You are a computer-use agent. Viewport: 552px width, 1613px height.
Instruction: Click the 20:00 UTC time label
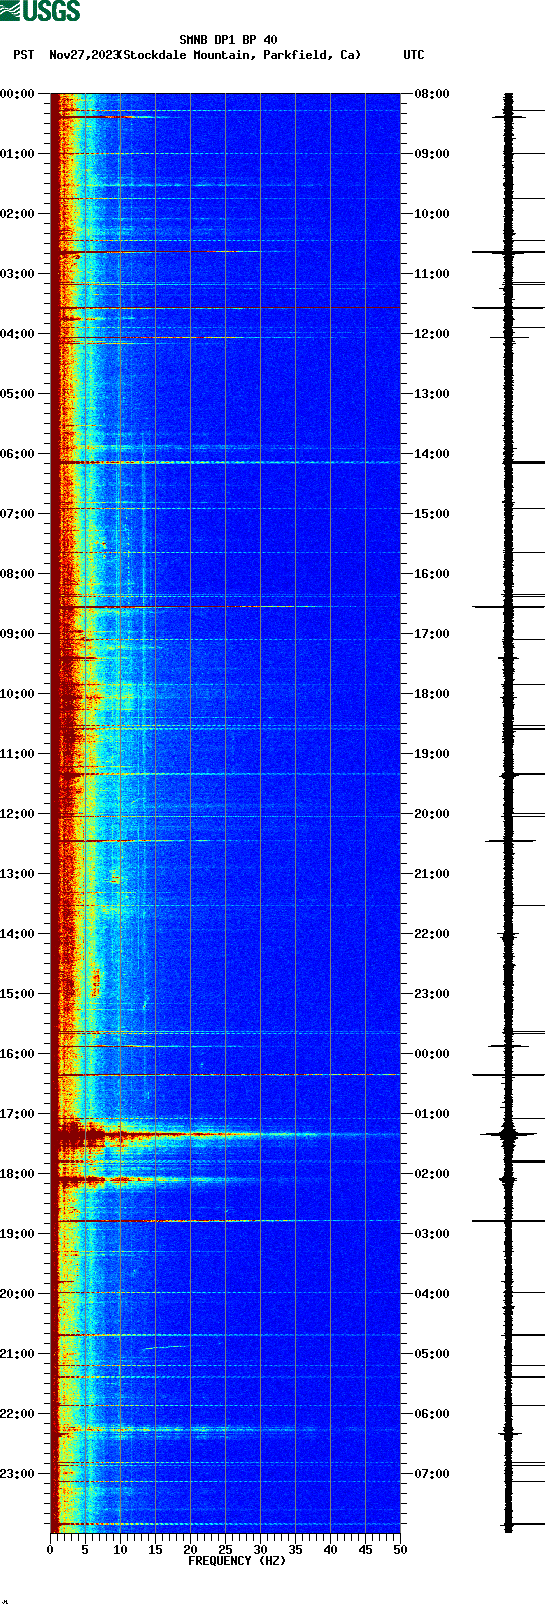pyautogui.click(x=432, y=814)
